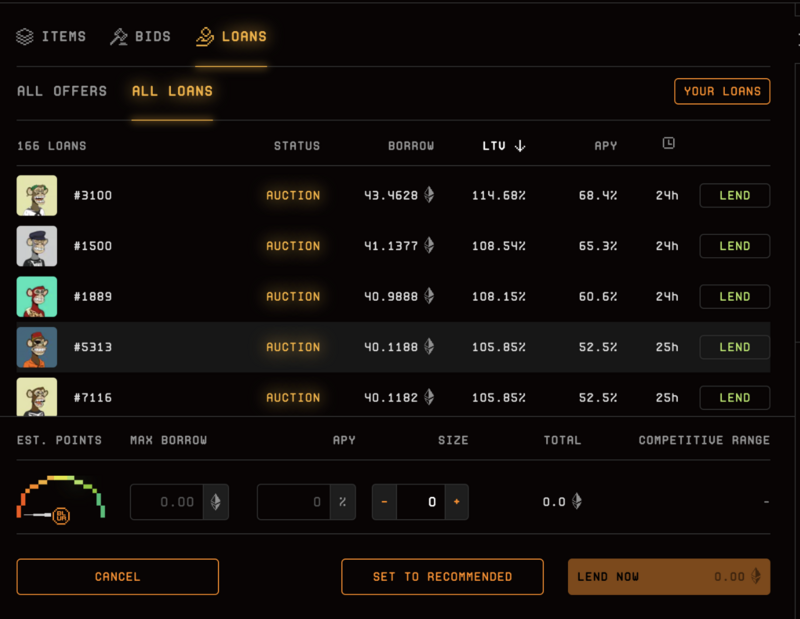Sort loans by LTV arrow
800x619 pixels.
(520, 146)
